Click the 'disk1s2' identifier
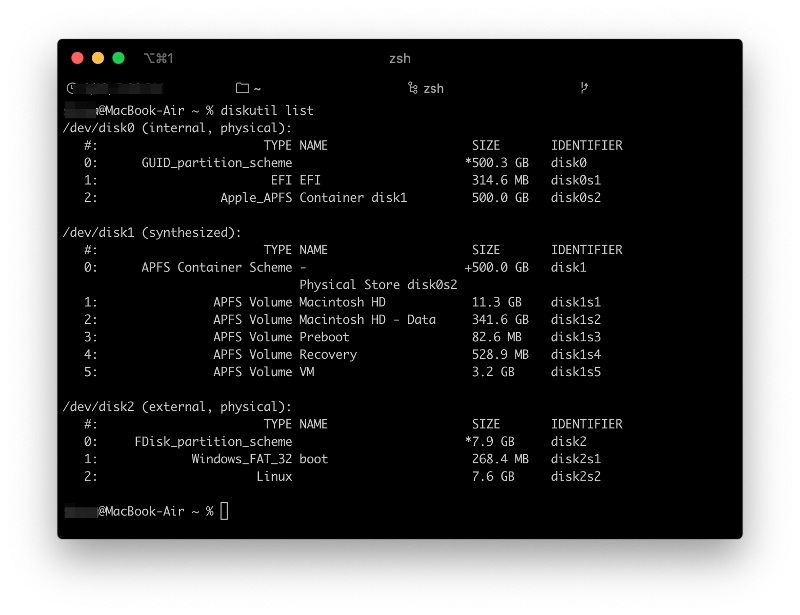Screen dimensions: 800x615 576,319
